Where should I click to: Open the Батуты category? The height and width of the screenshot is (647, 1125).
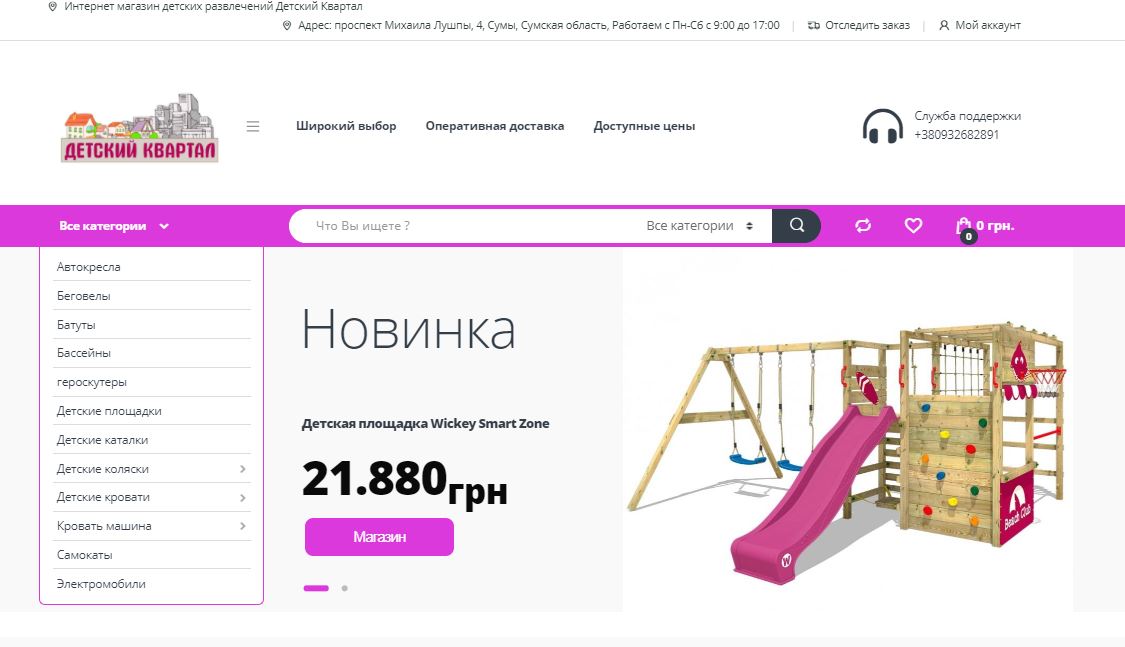pyautogui.click(x=76, y=325)
